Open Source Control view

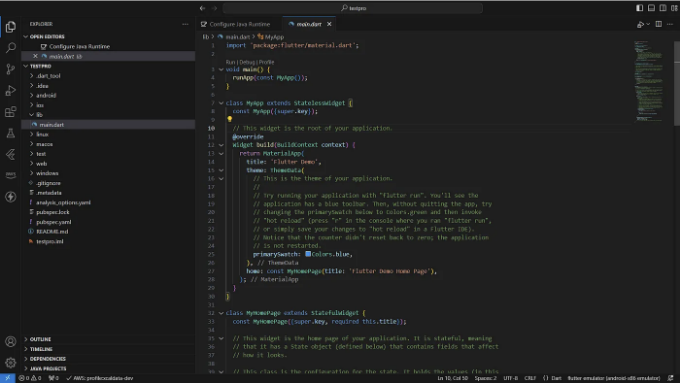(10, 69)
